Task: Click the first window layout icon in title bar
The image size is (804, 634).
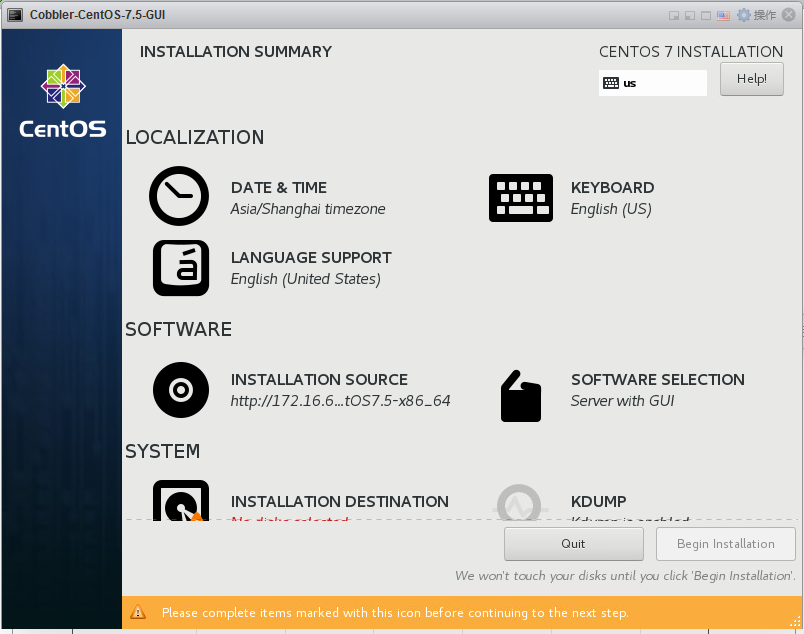Action: coord(674,15)
